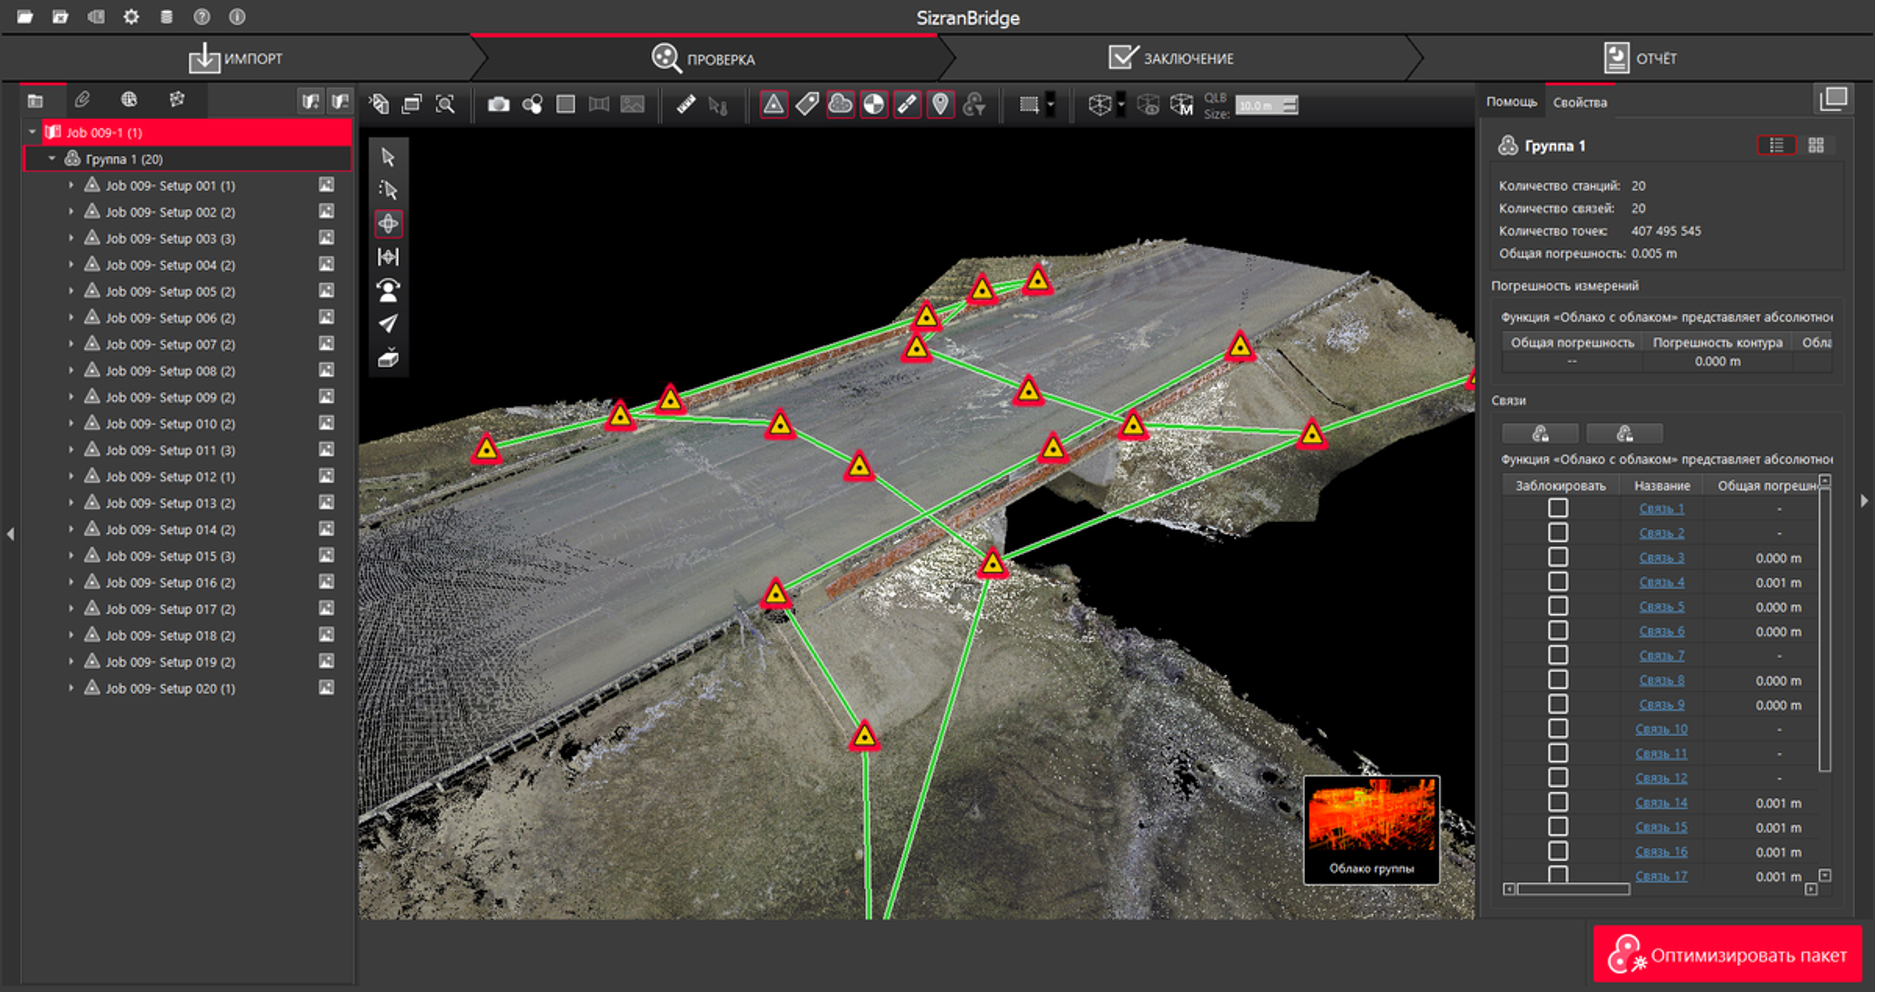Tick lock checkbox for Связь 1
Image resolution: width=1877 pixels, height=993 pixels.
pyautogui.click(x=1558, y=508)
